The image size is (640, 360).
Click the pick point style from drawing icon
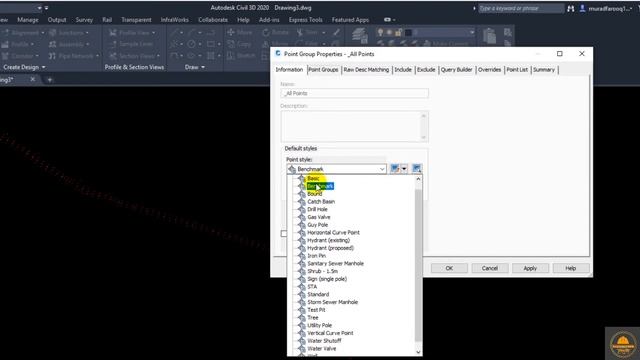click(416, 169)
